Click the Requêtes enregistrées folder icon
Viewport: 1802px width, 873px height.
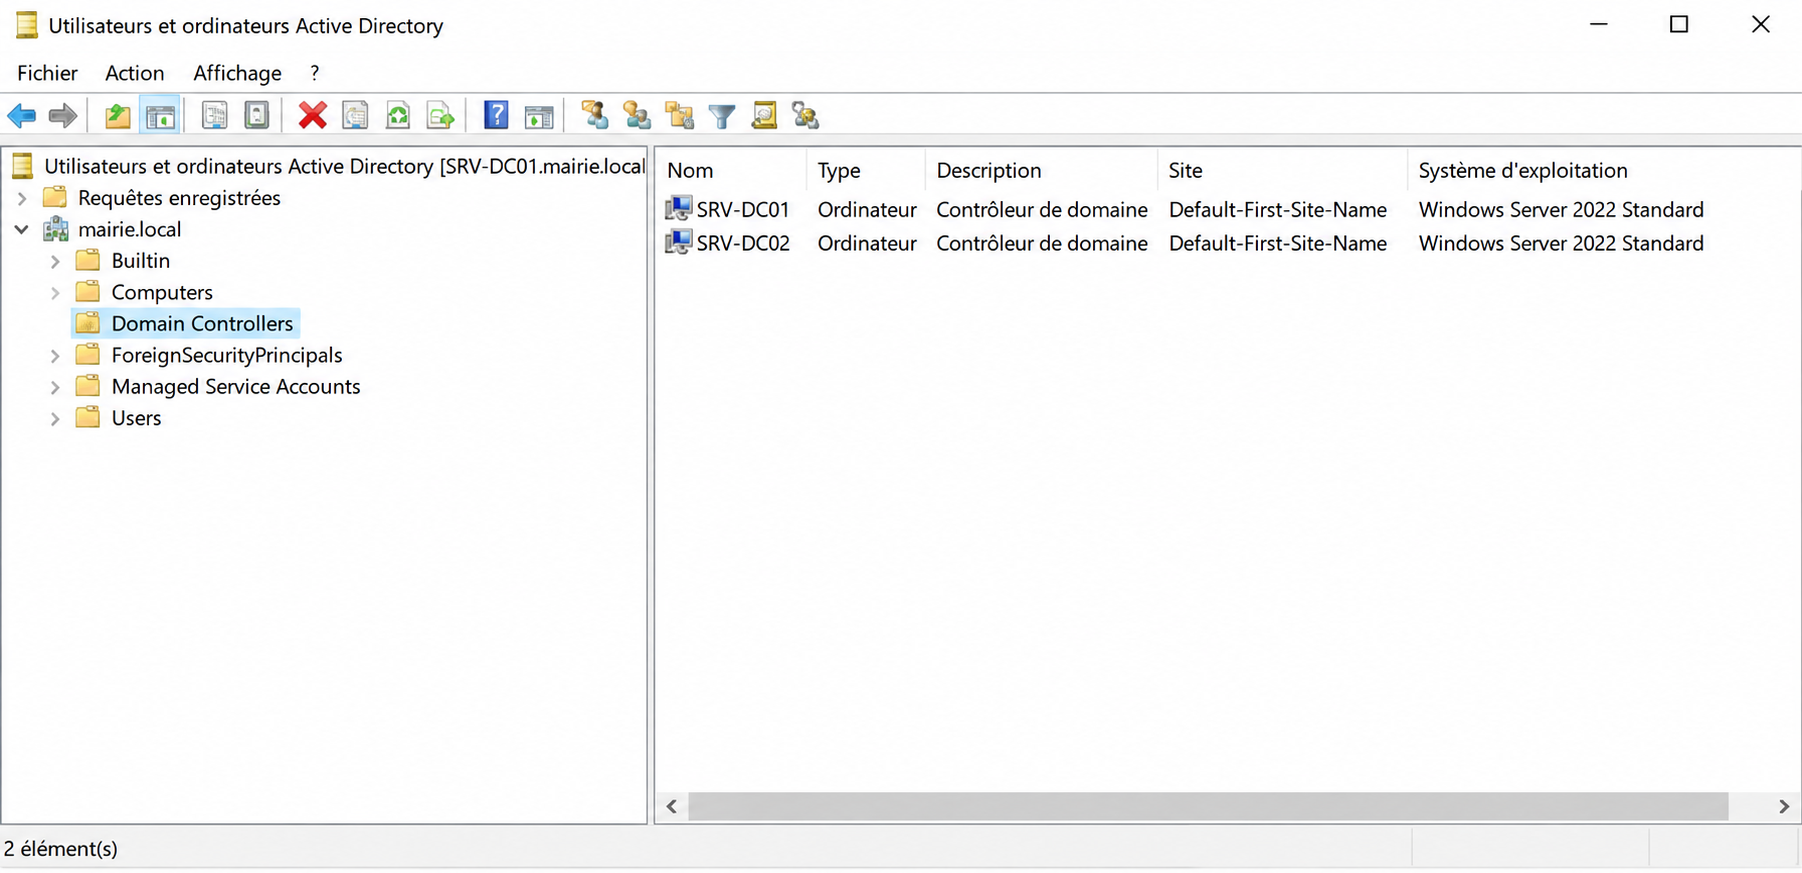tap(55, 197)
